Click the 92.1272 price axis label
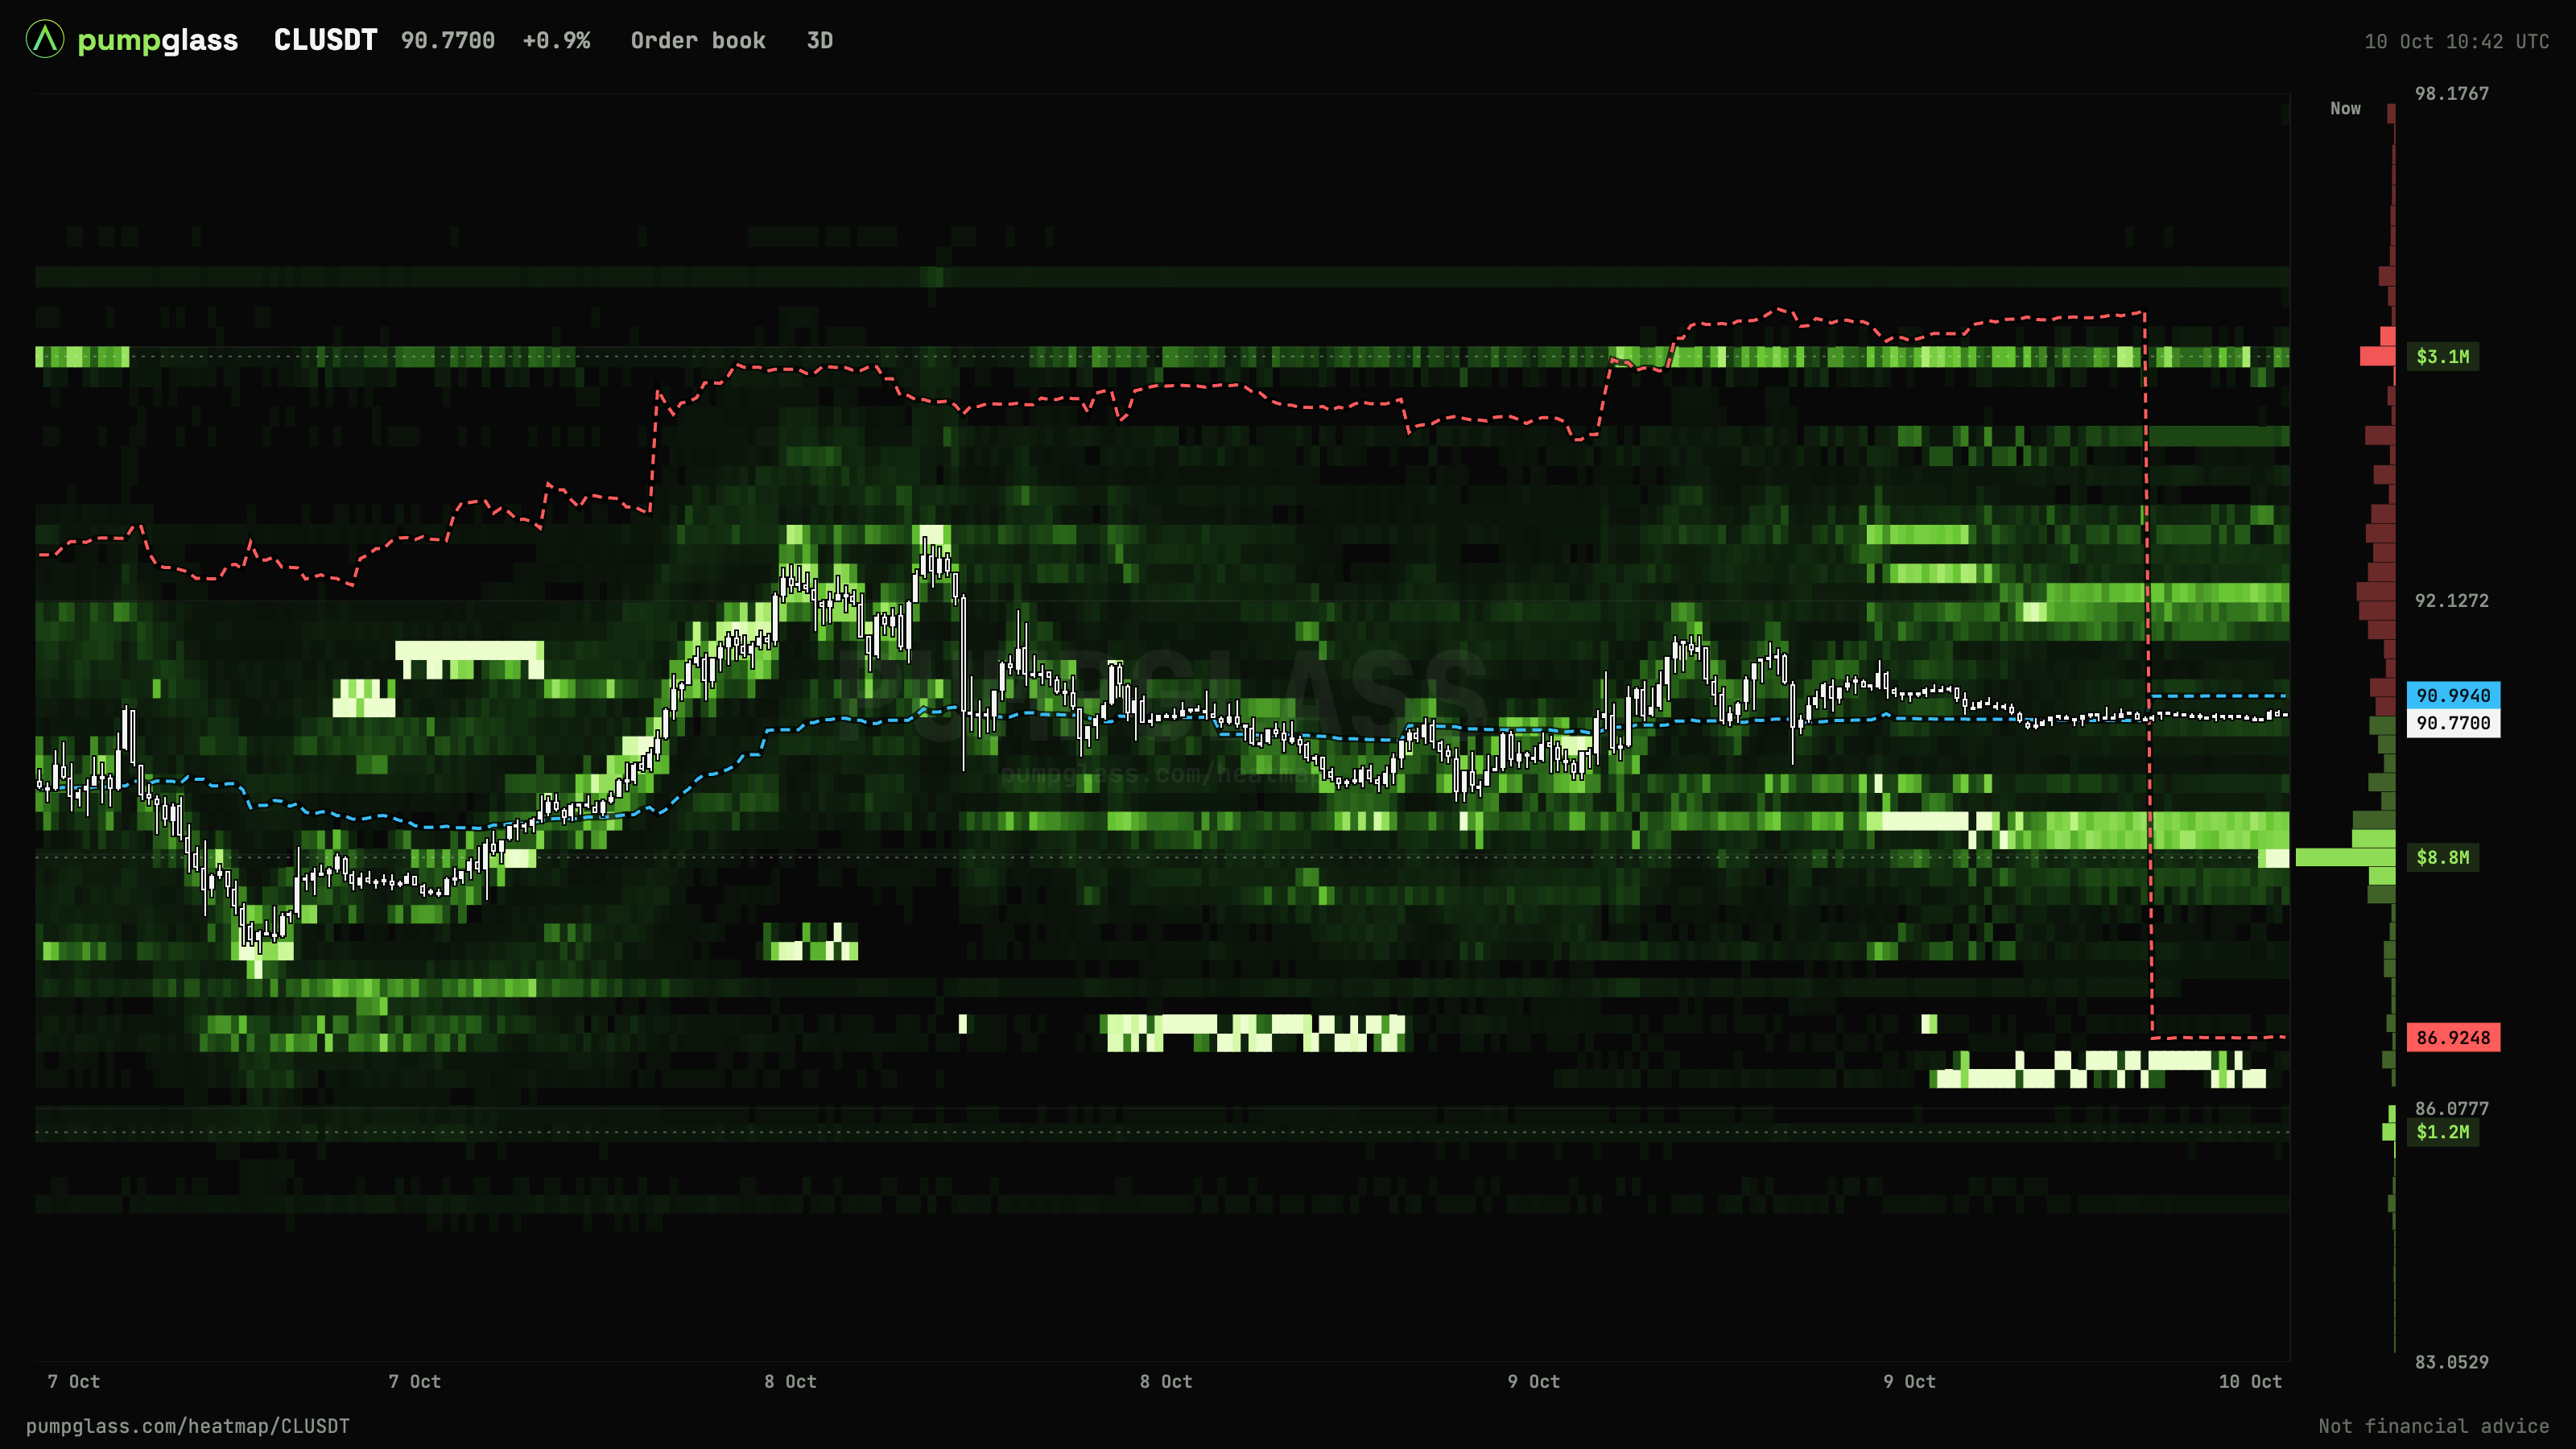The image size is (2576, 1449). pyautogui.click(x=2452, y=600)
